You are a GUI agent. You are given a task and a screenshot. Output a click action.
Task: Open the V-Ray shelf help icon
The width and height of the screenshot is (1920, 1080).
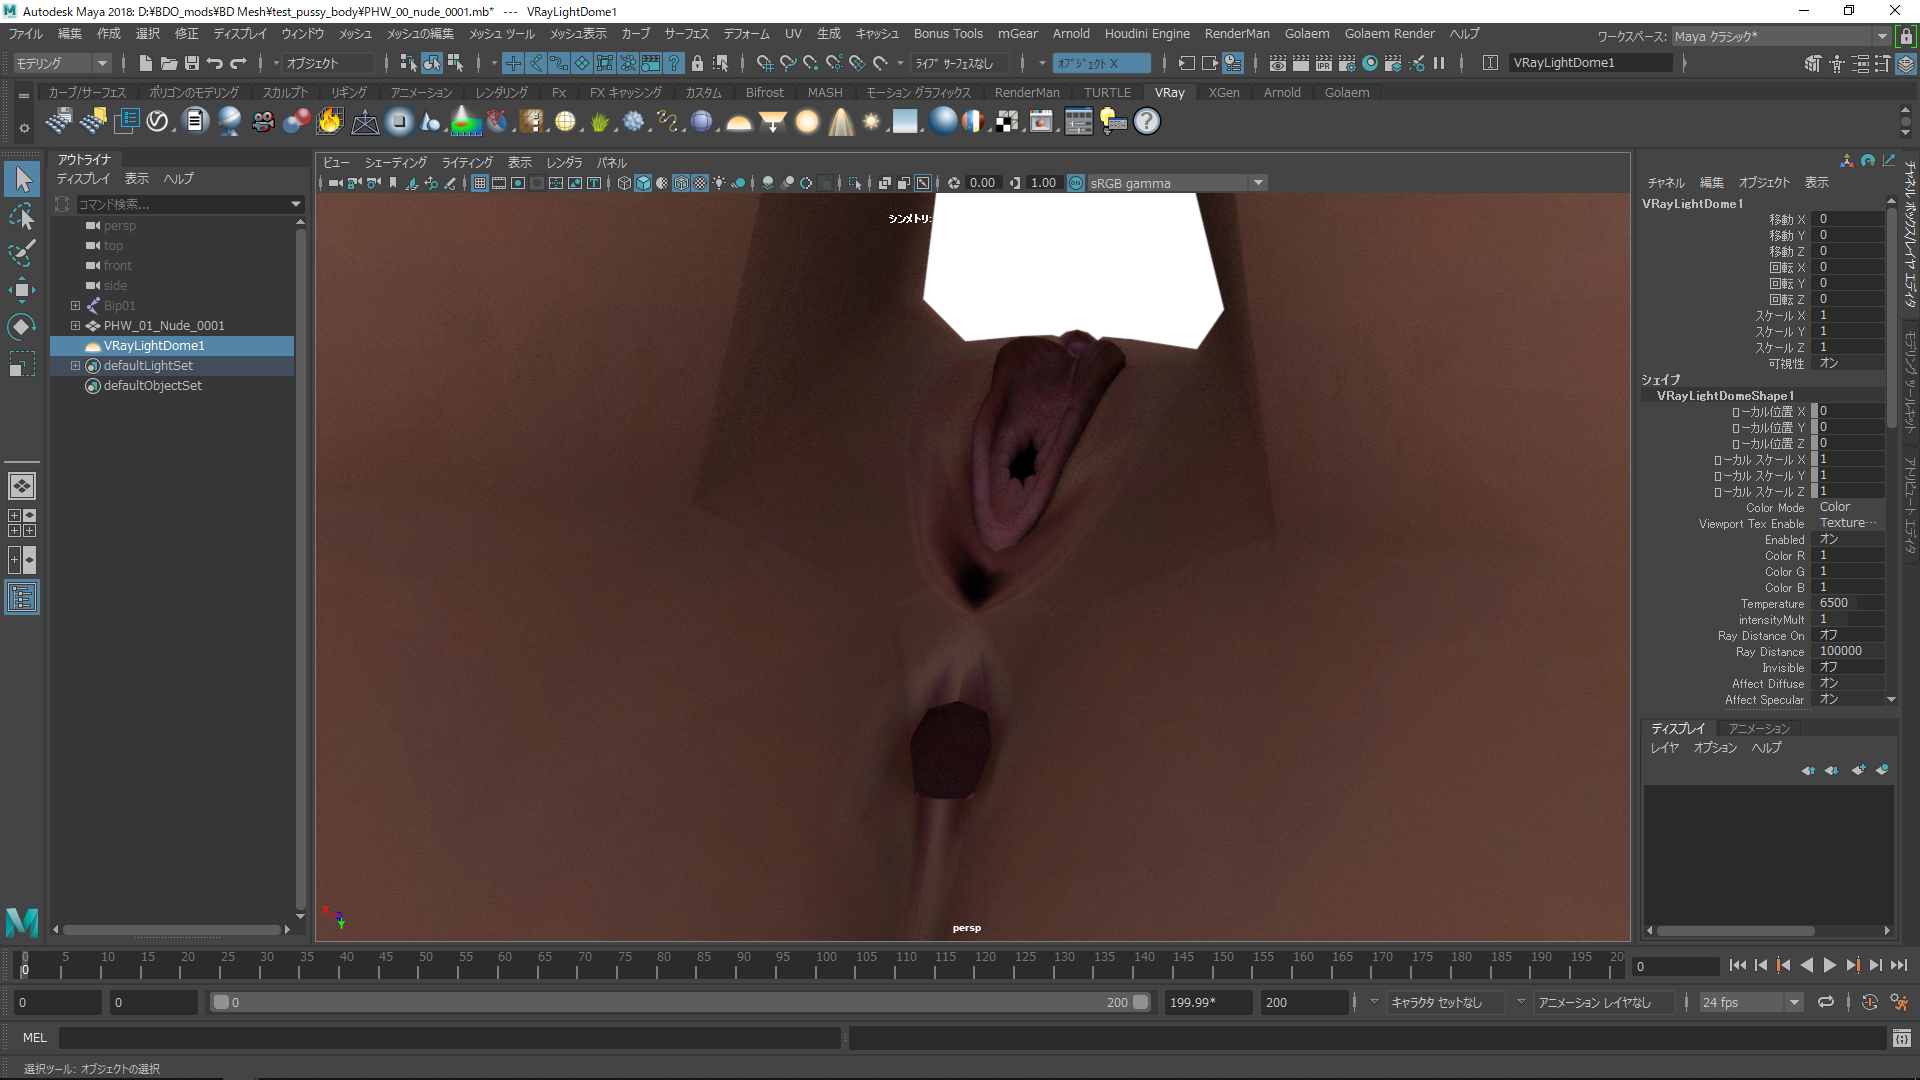(1147, 122)
